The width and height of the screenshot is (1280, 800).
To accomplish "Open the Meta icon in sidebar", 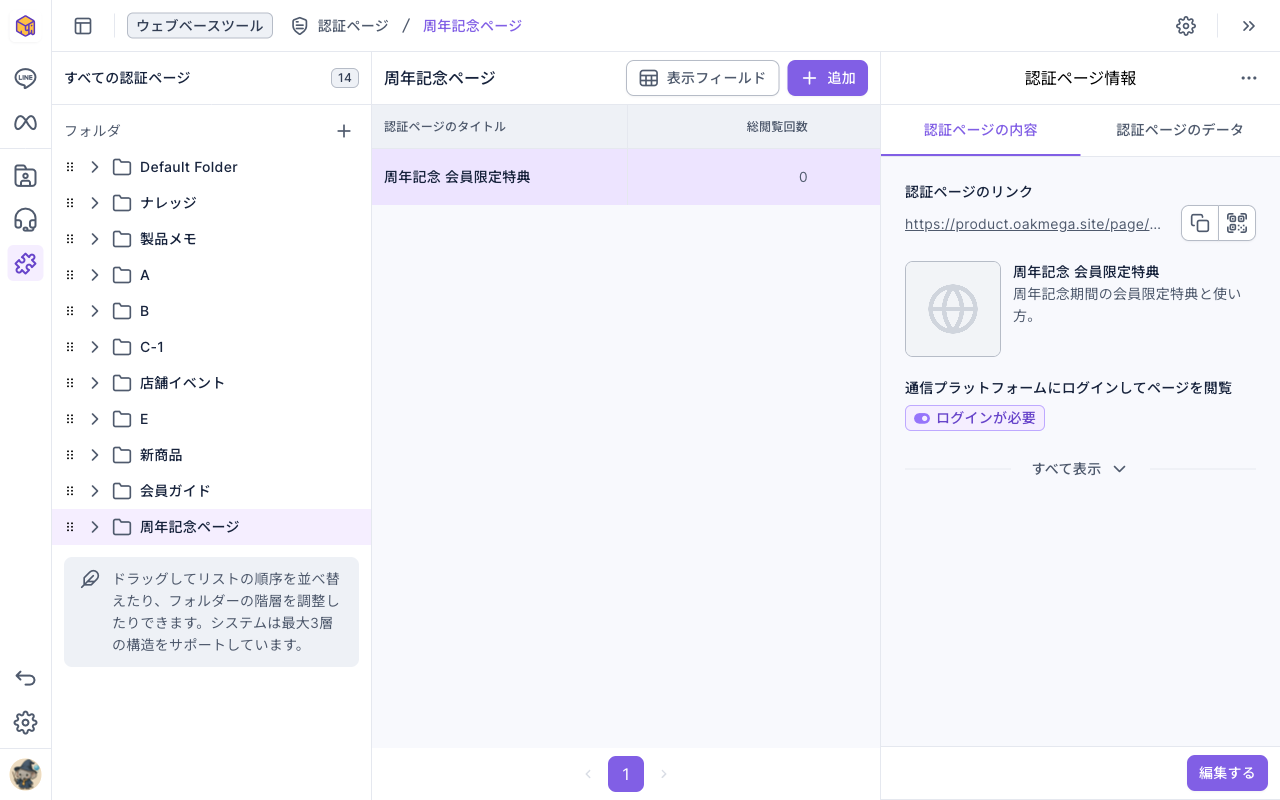I will click(25, 123).
